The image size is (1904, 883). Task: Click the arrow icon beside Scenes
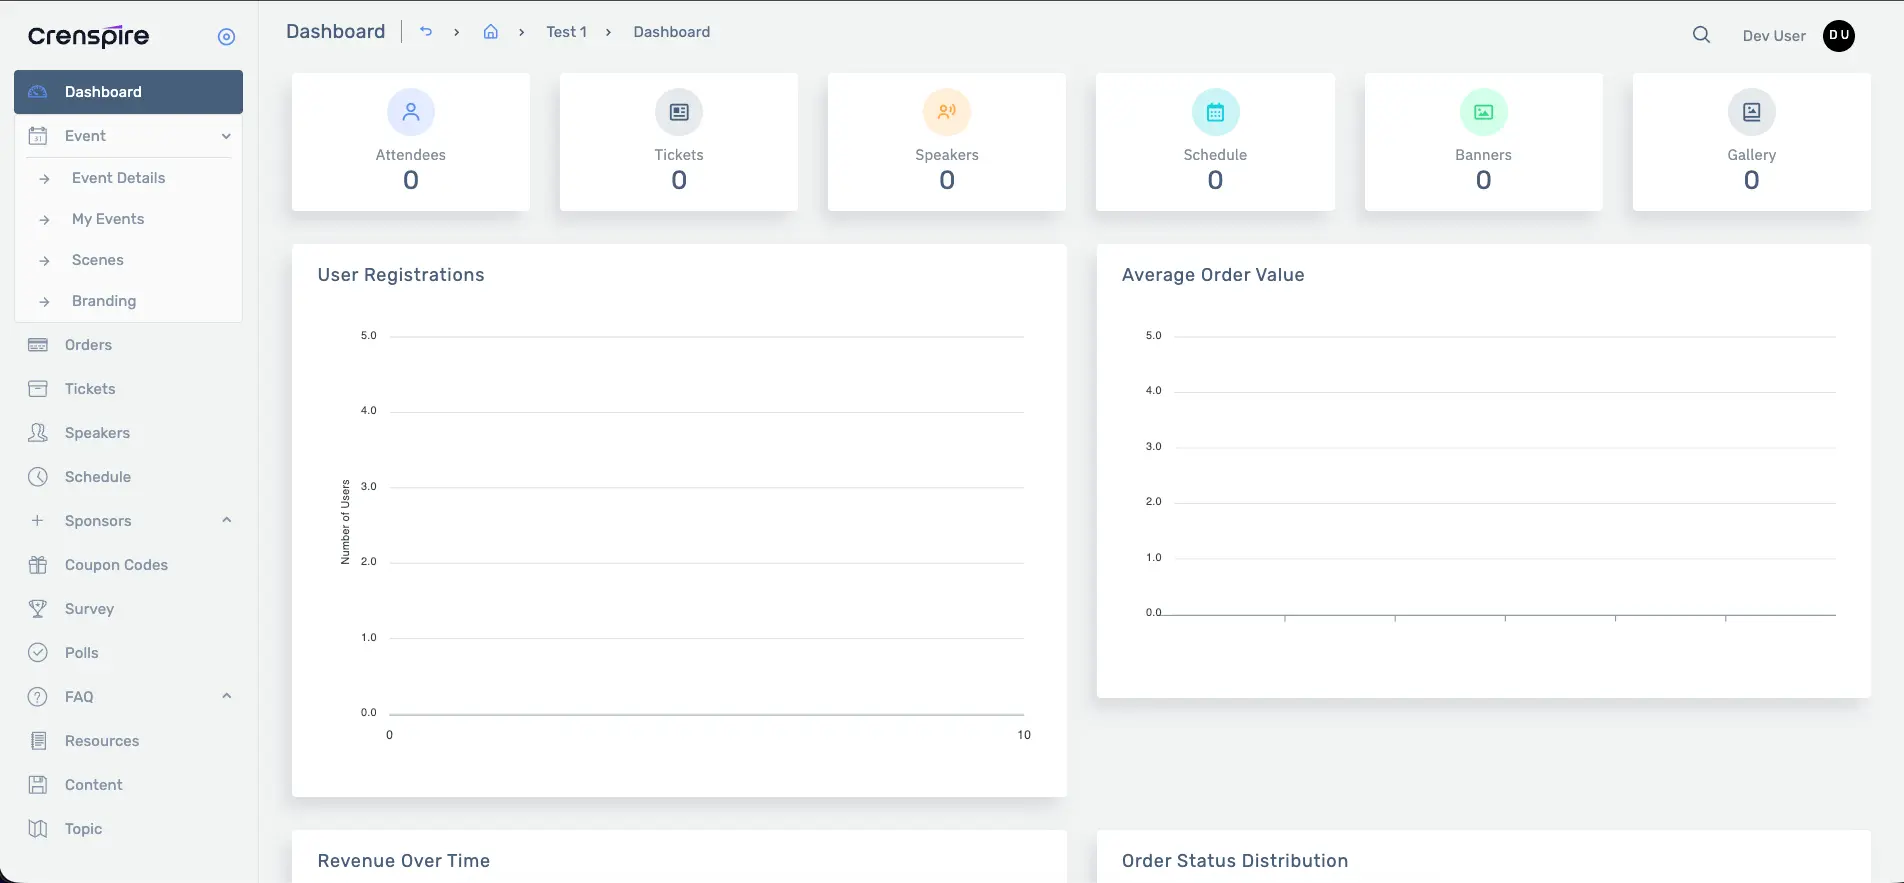pyautogui.click(x=44, y=261)
